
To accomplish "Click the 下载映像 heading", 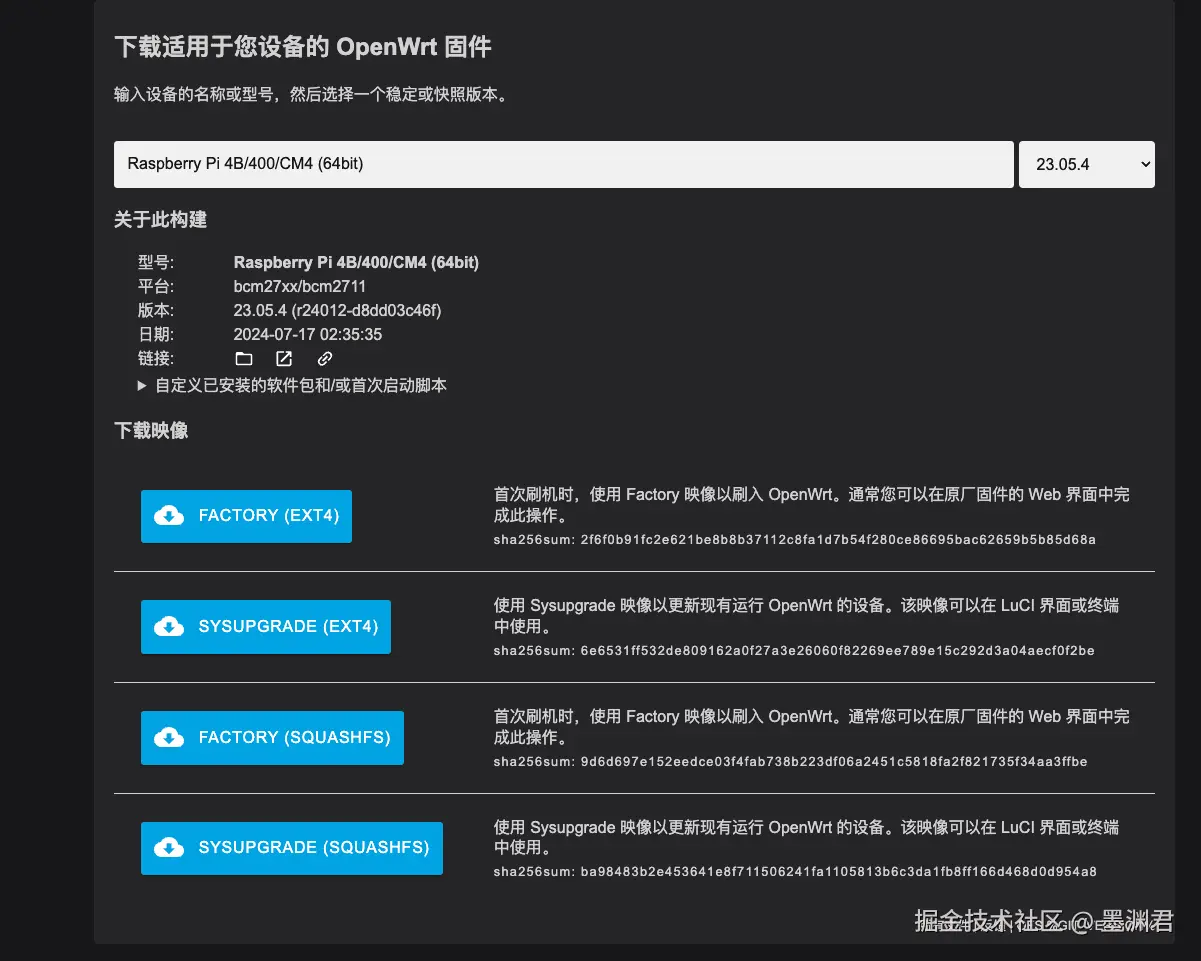I will coord(151,431).
